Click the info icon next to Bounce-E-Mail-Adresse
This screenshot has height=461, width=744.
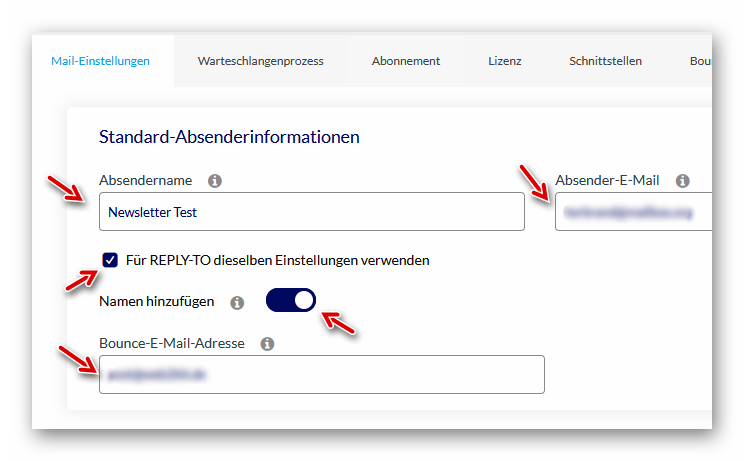click(x=267, y=344)
